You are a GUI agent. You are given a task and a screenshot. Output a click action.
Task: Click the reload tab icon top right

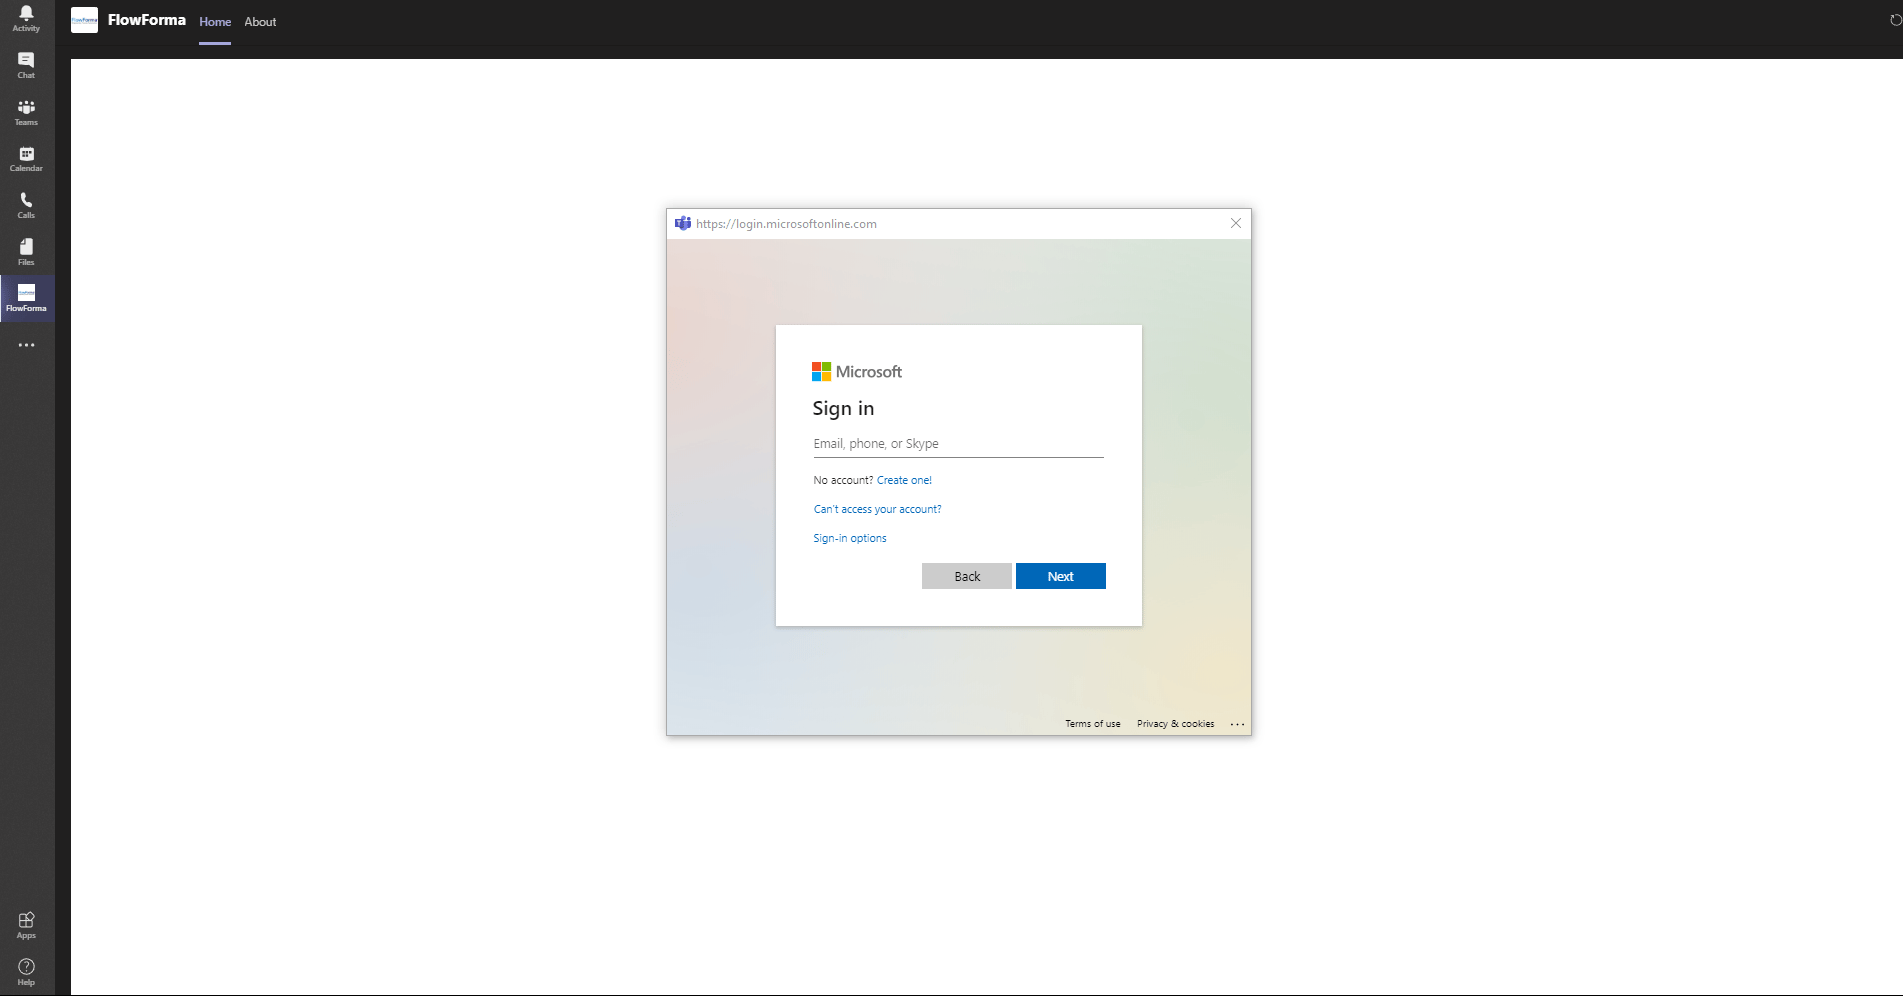(x=1895, y=20)
